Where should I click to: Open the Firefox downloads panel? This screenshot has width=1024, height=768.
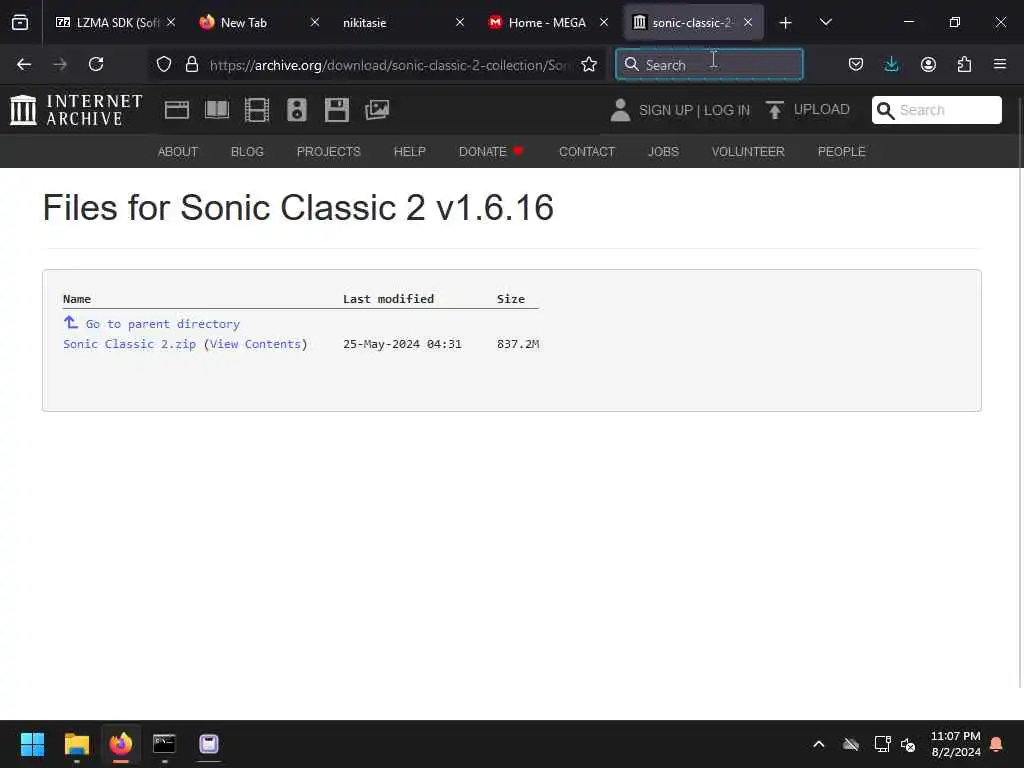click(x=891, y=64)
